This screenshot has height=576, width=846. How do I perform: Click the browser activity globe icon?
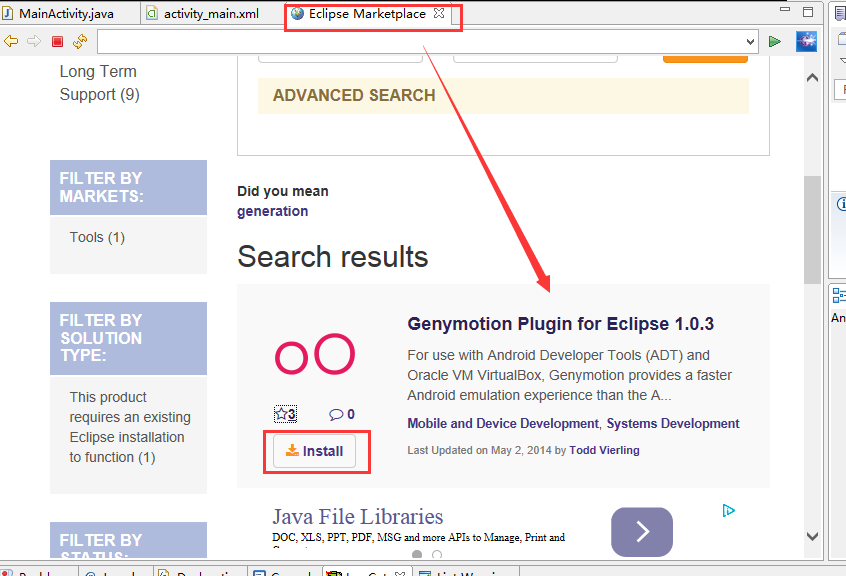[x=806, y=42]
